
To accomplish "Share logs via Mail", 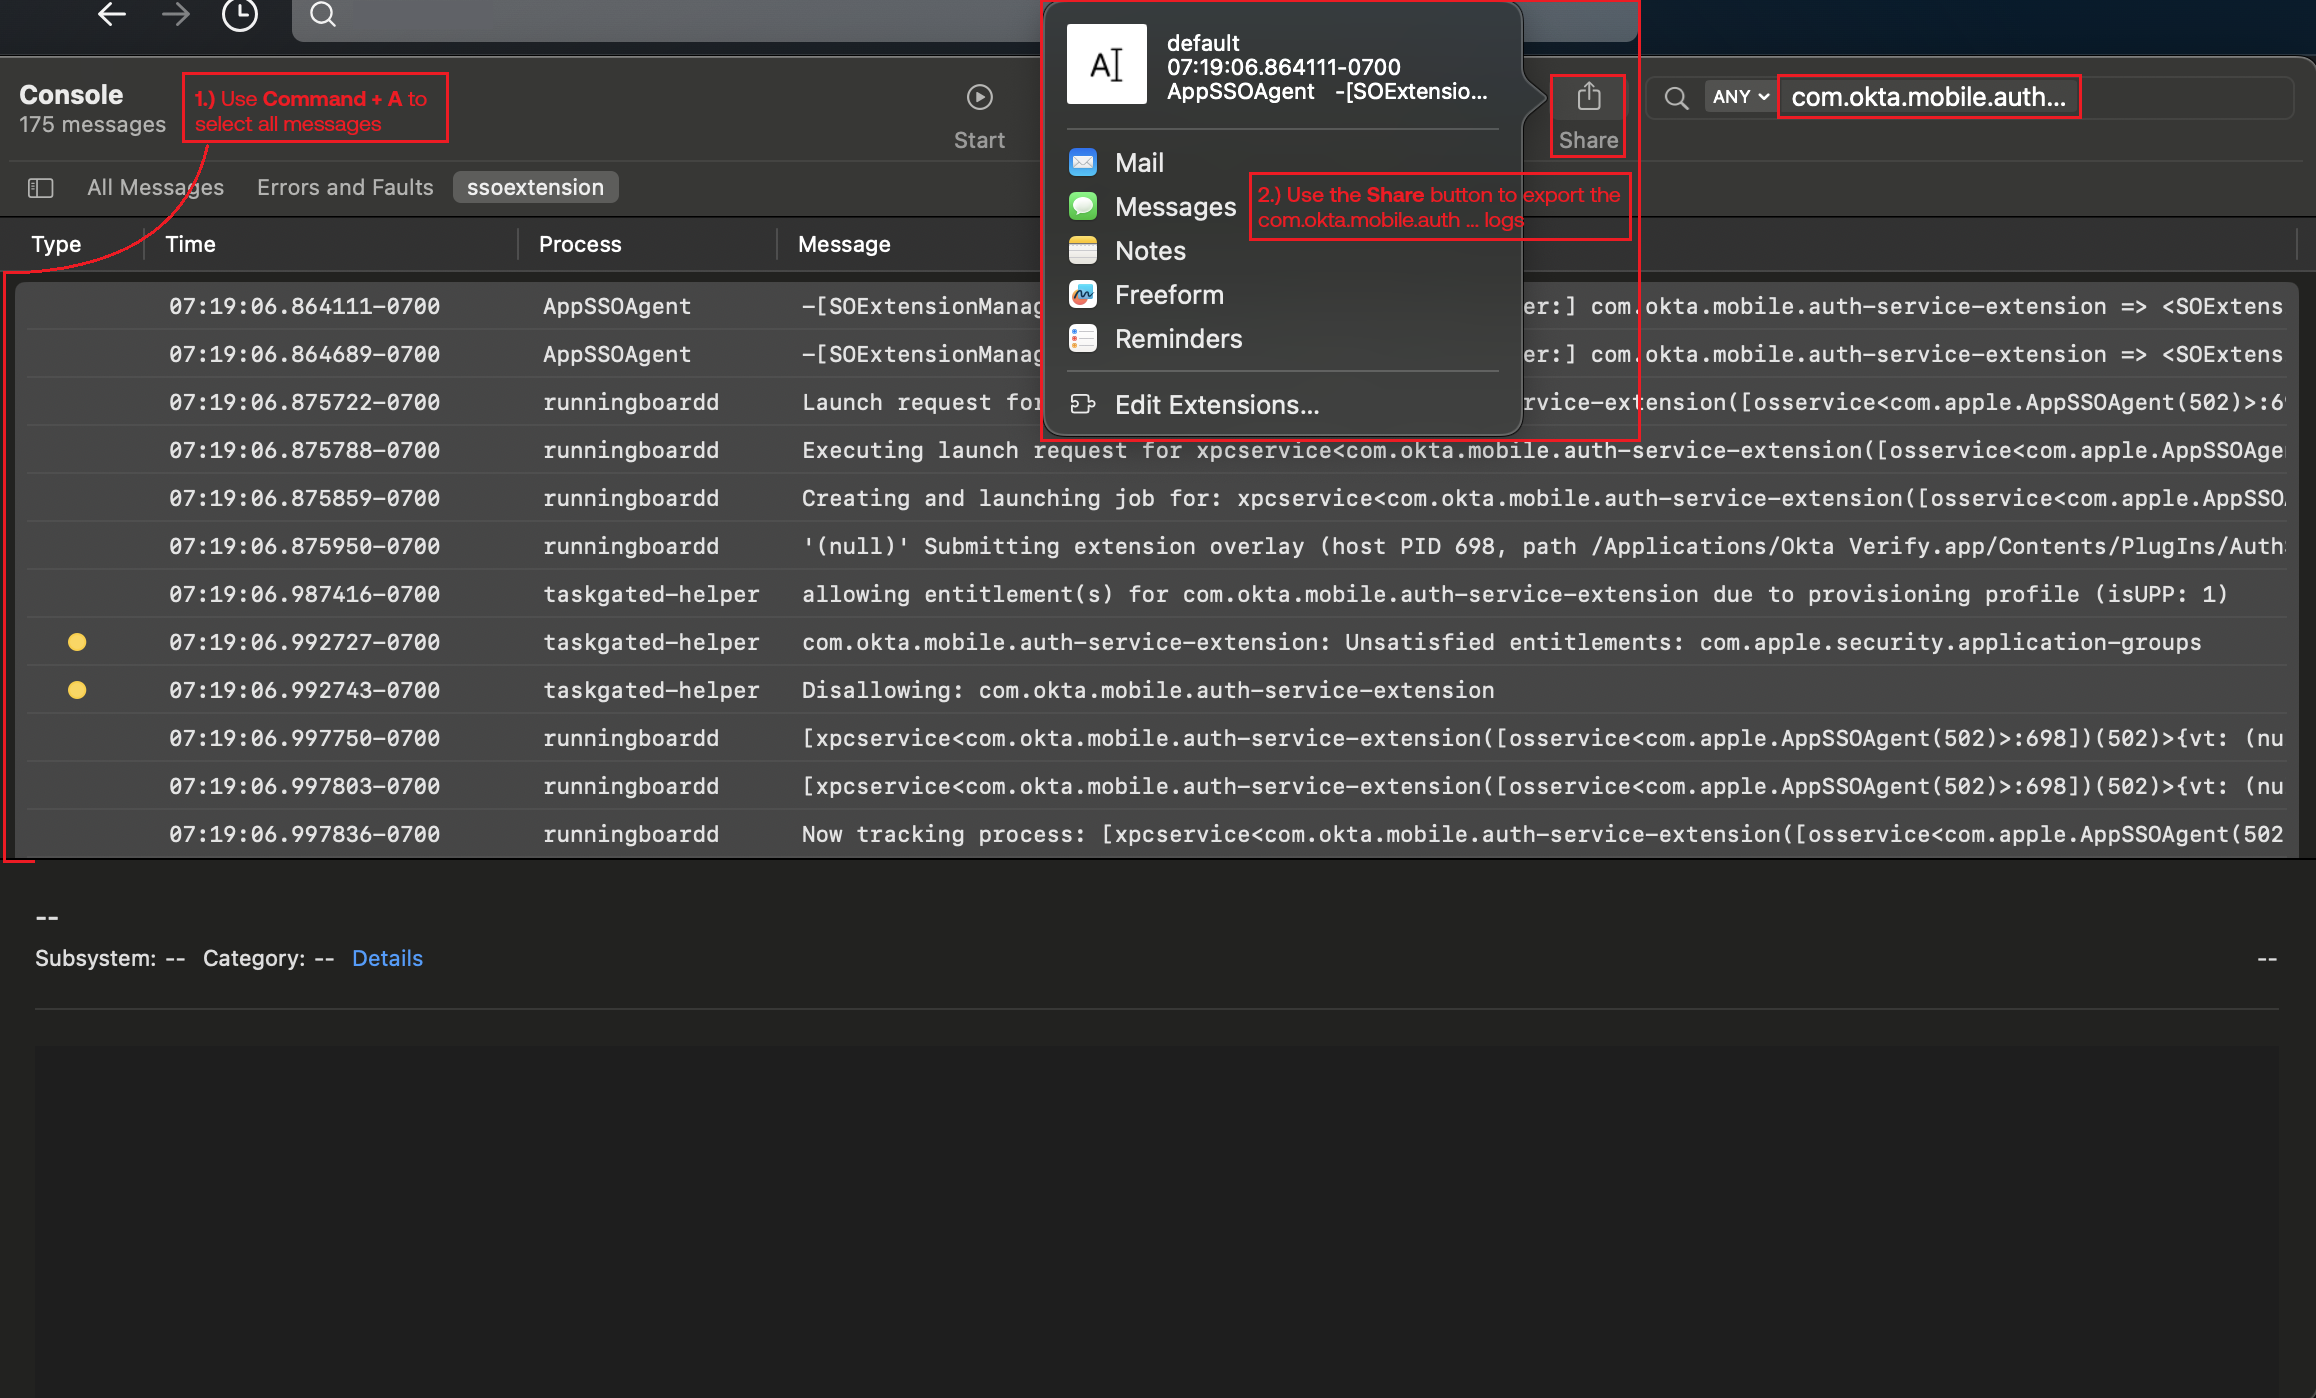I will [x=1138, y=162].
